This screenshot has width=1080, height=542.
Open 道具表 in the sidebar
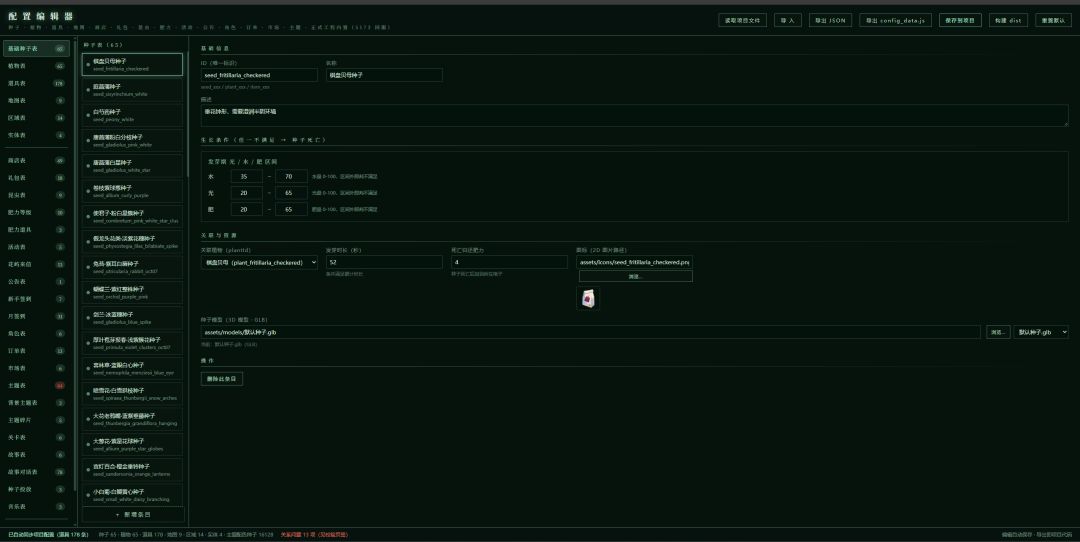[36, 83]
